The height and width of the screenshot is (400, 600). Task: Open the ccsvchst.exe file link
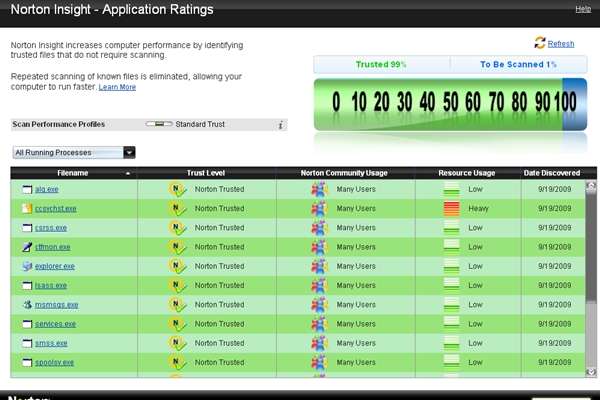55,209
